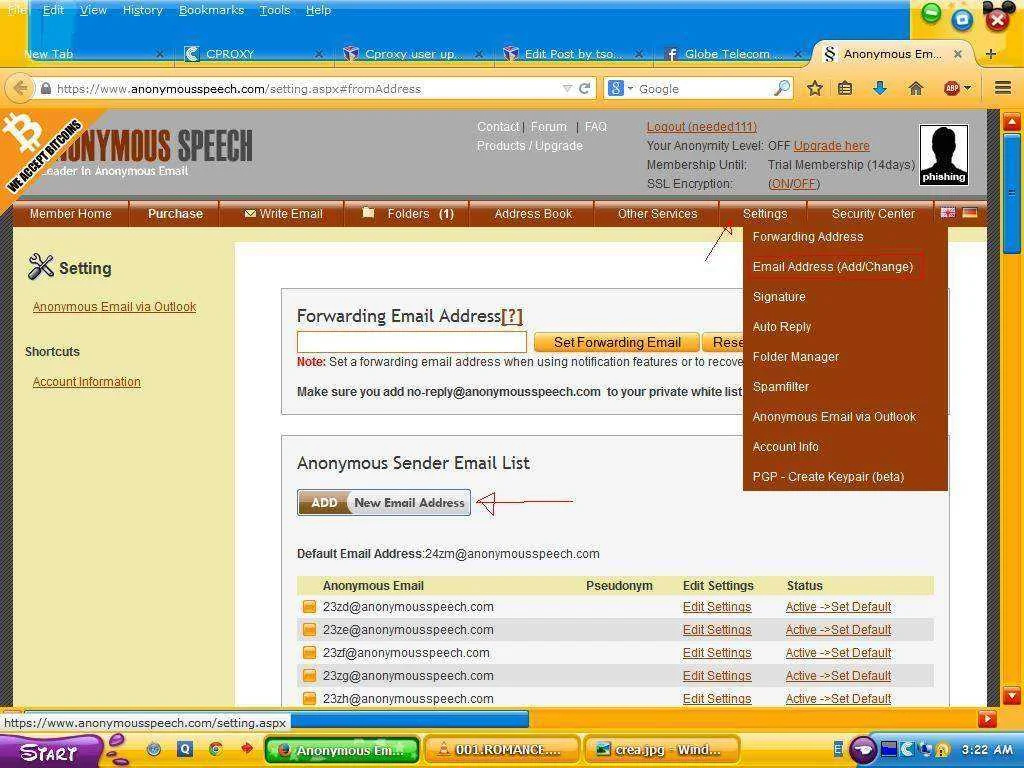Click scrollbar down arrow button
The height and width of the screenshot is (768, 1024).
point(1011,694)
